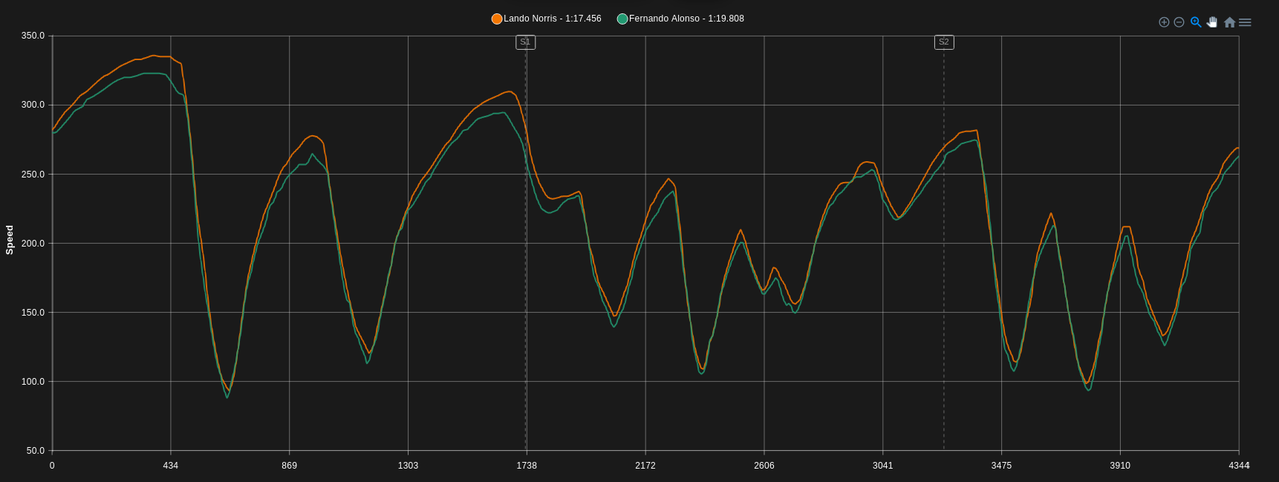Click the 350.0 y-axis label
The height and width of the screenshot is (482, 1279).
coord(33,36)
